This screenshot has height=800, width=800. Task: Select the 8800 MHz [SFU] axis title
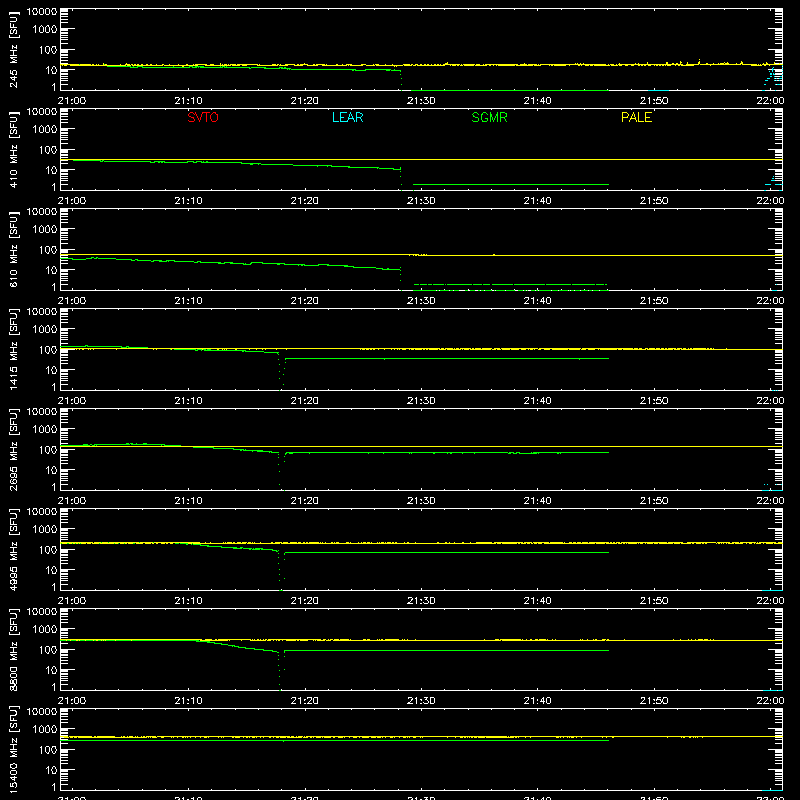pyautogui.click(x=14, y=649)
